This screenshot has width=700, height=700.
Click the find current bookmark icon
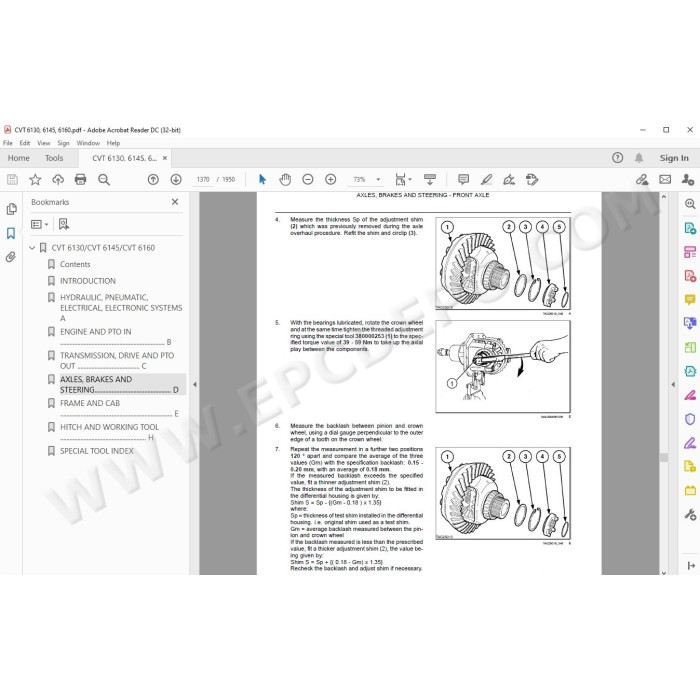pos(64,224)
